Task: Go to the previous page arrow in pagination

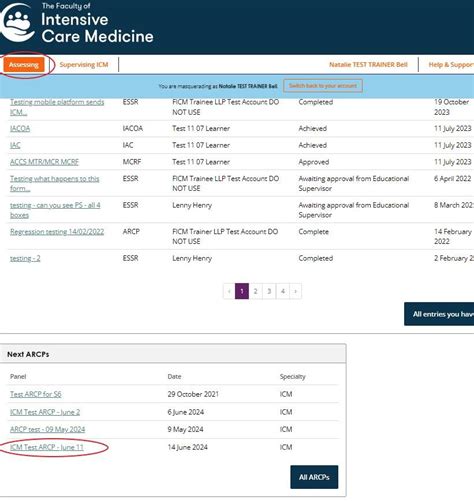Action: click(x=229, y=291)
